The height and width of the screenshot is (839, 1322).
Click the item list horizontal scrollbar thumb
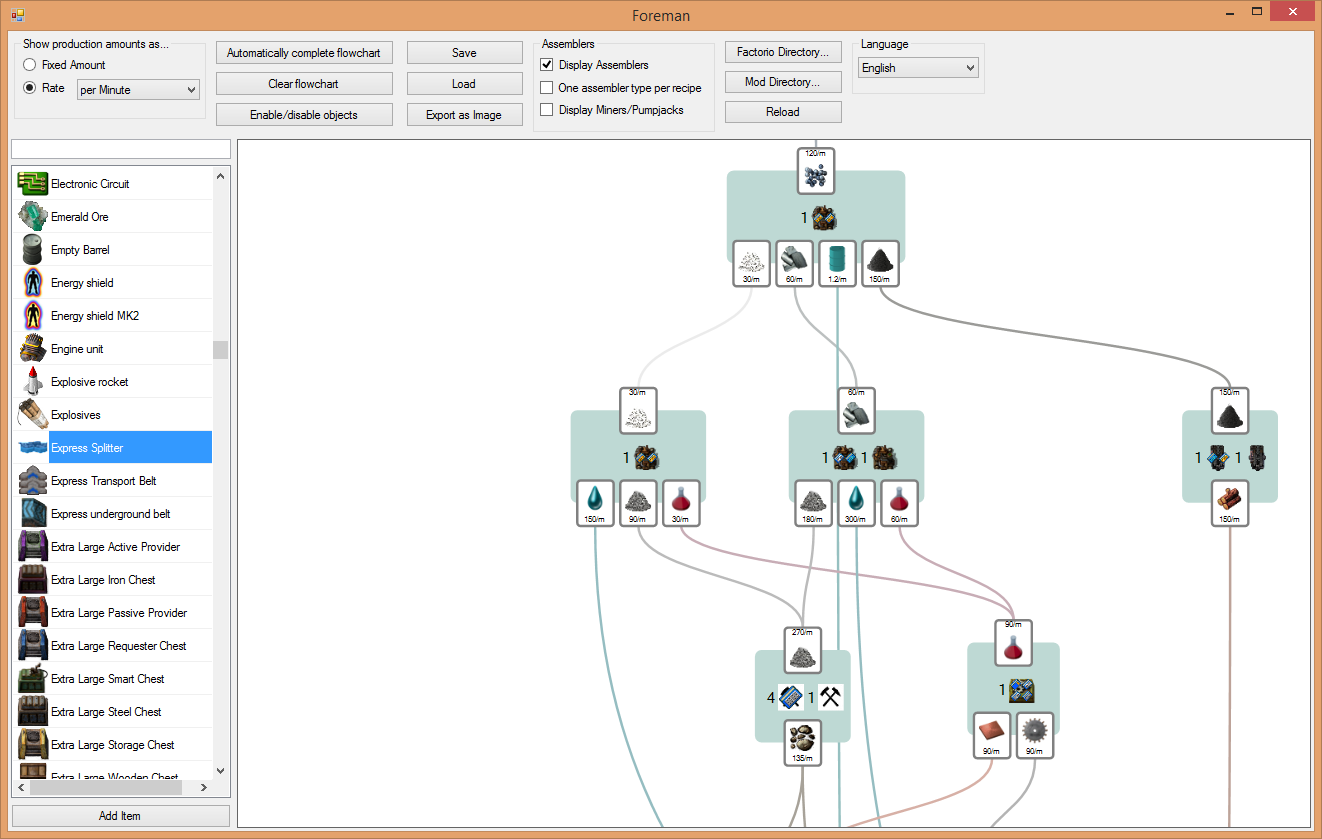click(106, 788)
